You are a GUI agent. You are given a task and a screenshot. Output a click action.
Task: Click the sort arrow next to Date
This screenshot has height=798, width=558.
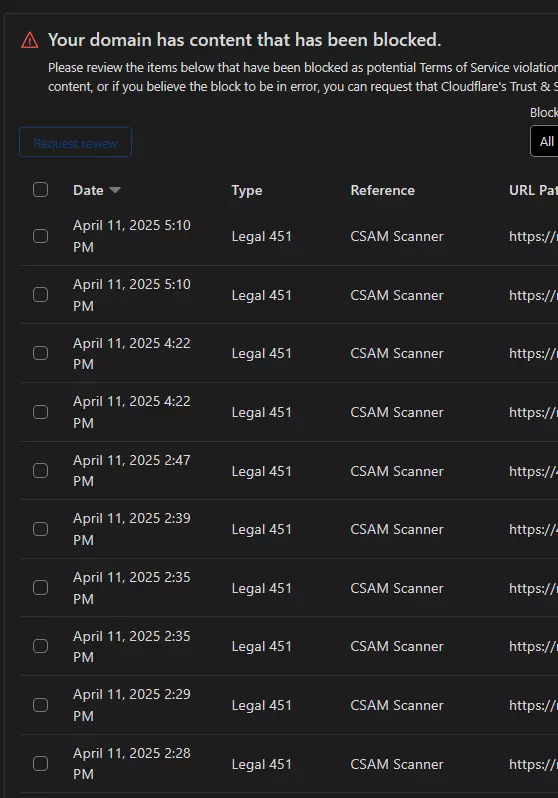[115, 190]
